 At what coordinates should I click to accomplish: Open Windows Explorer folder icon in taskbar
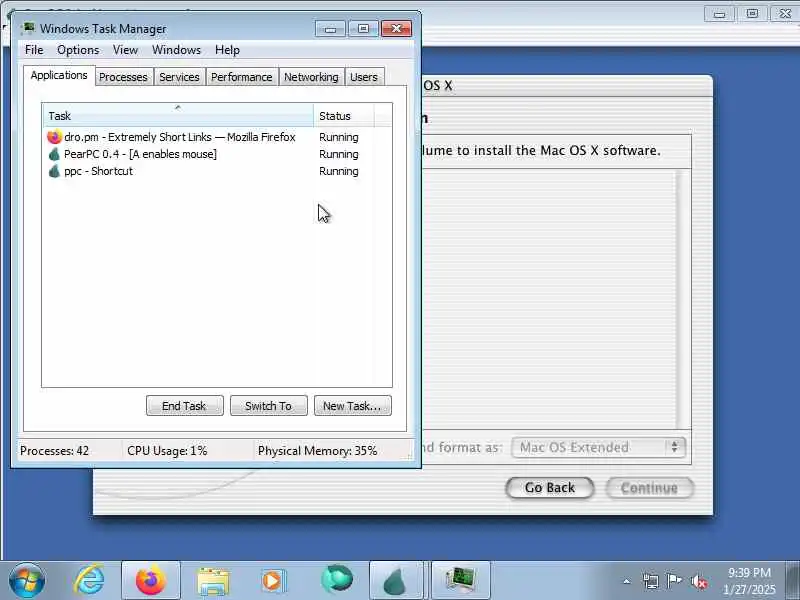pos(213,581)
